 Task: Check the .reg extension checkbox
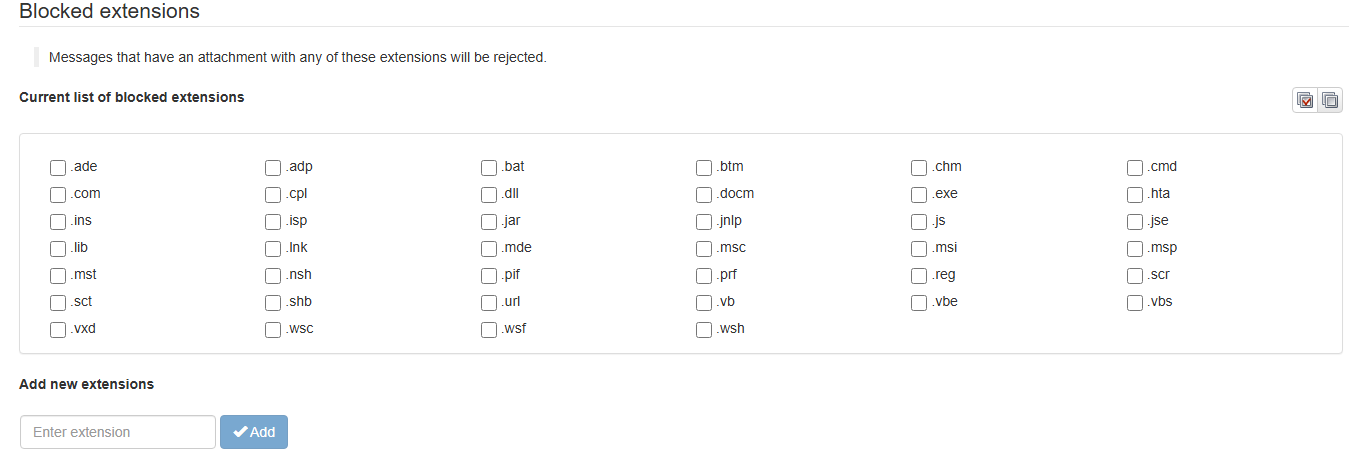click(x=919, y=275)
